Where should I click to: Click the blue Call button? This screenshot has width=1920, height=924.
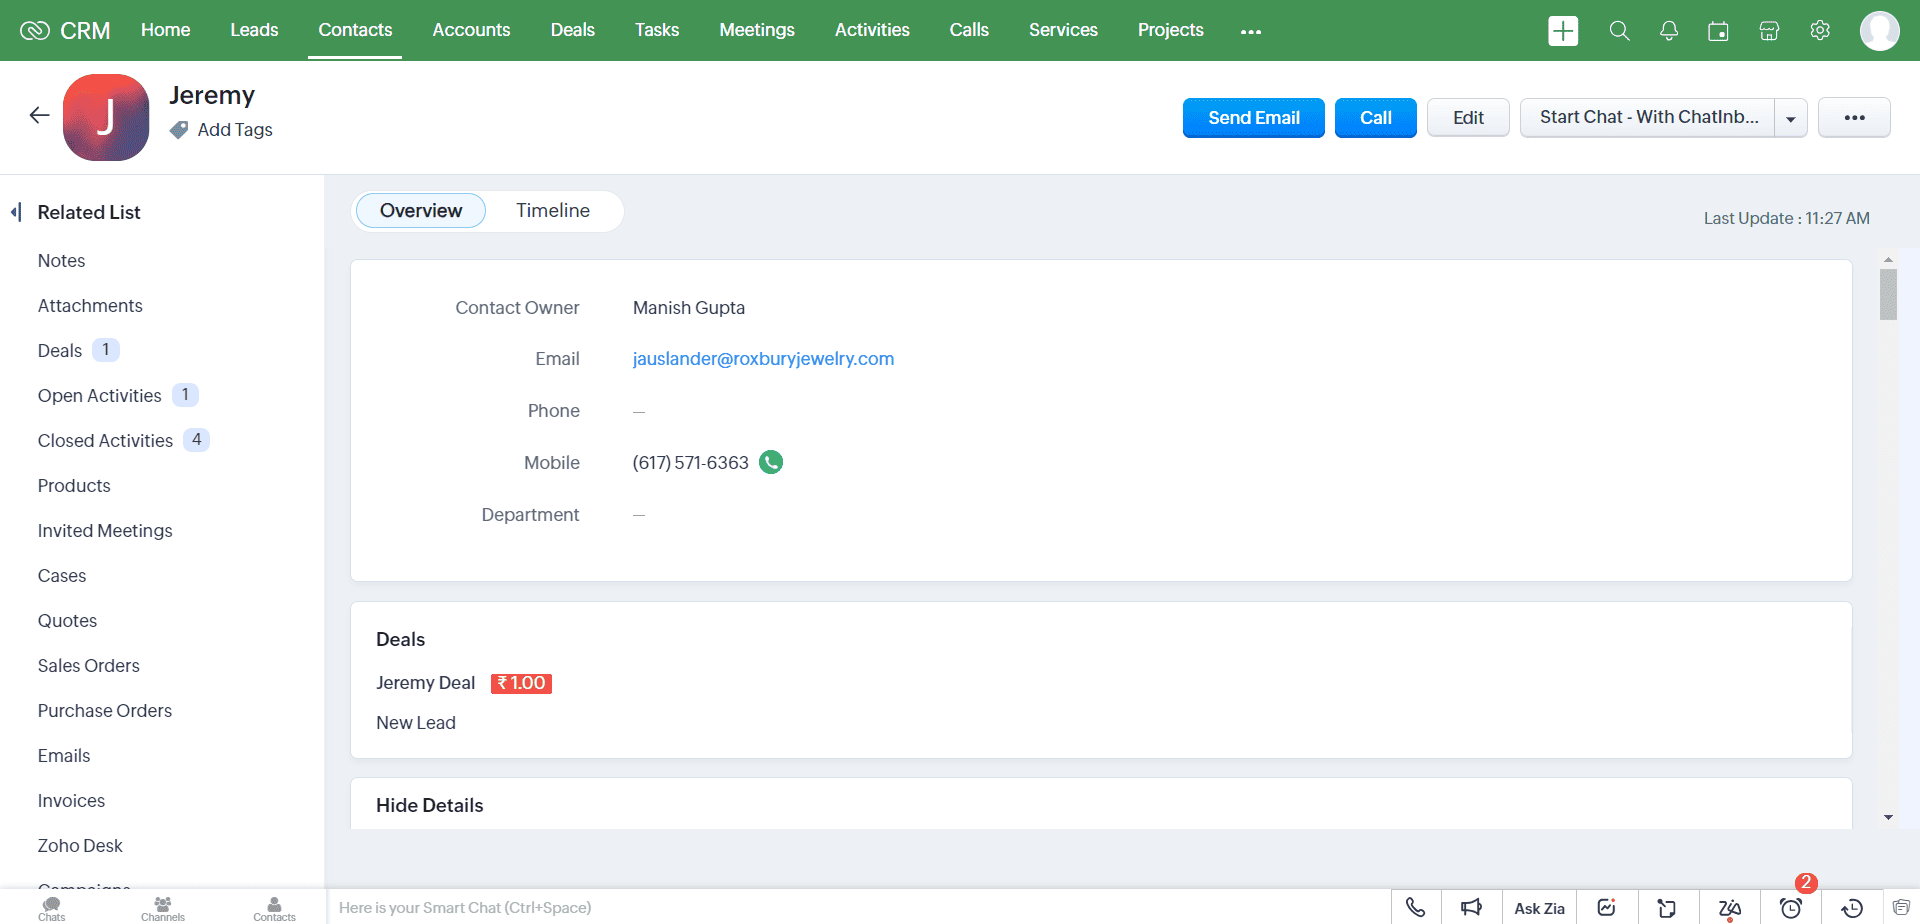point(1376,118)
